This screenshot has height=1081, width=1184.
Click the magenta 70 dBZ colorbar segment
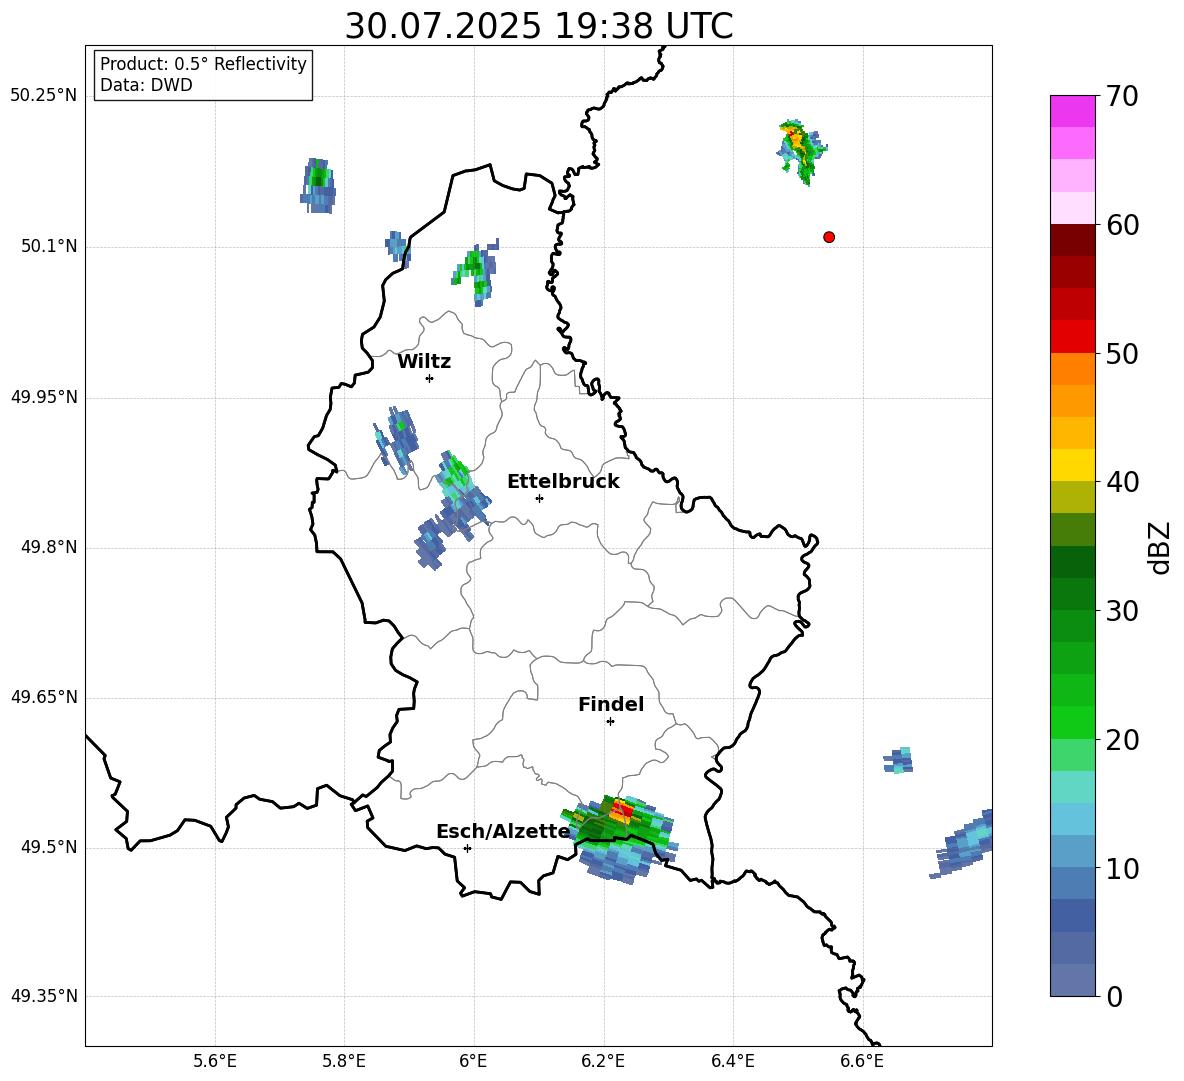pos(1072,111)
